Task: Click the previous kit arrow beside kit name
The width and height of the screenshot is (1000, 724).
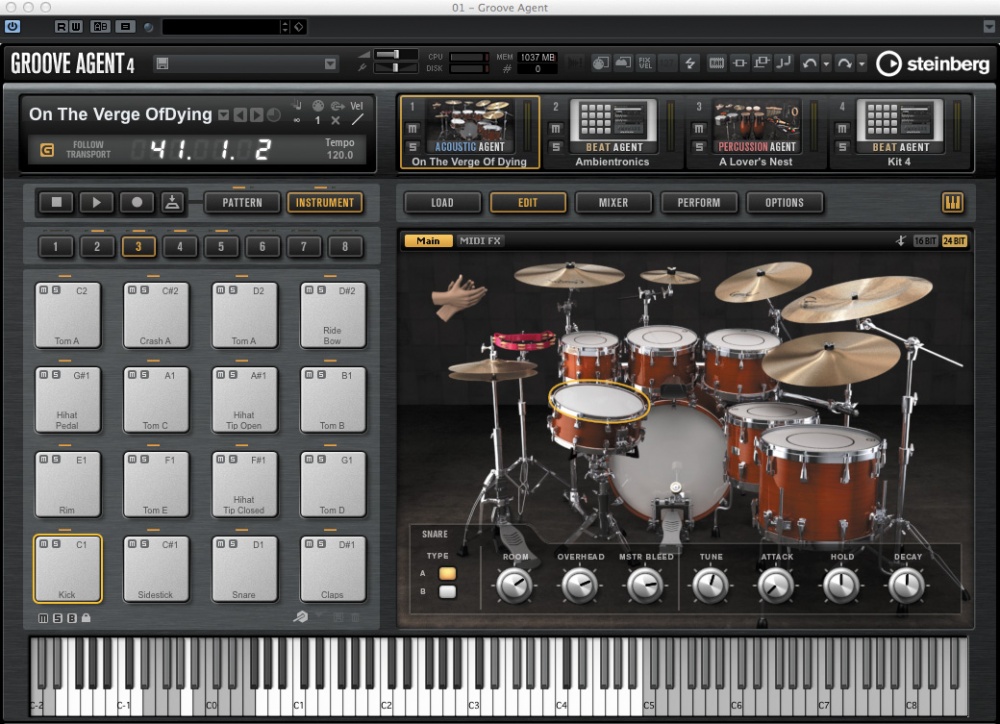Action: [240, 115]
